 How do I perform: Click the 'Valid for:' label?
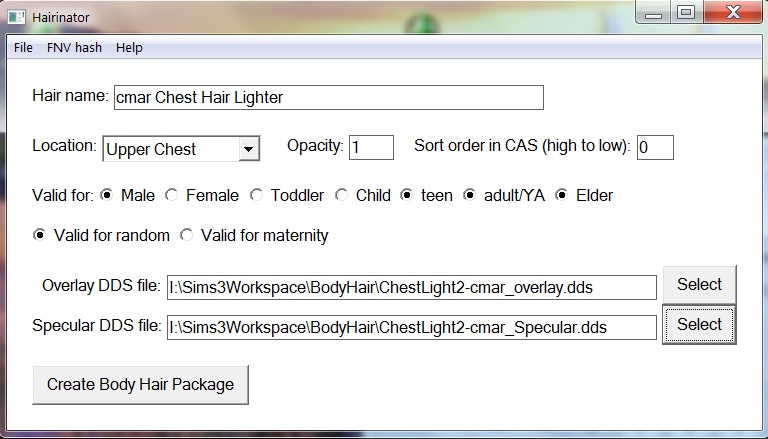(x=63, y=195)
